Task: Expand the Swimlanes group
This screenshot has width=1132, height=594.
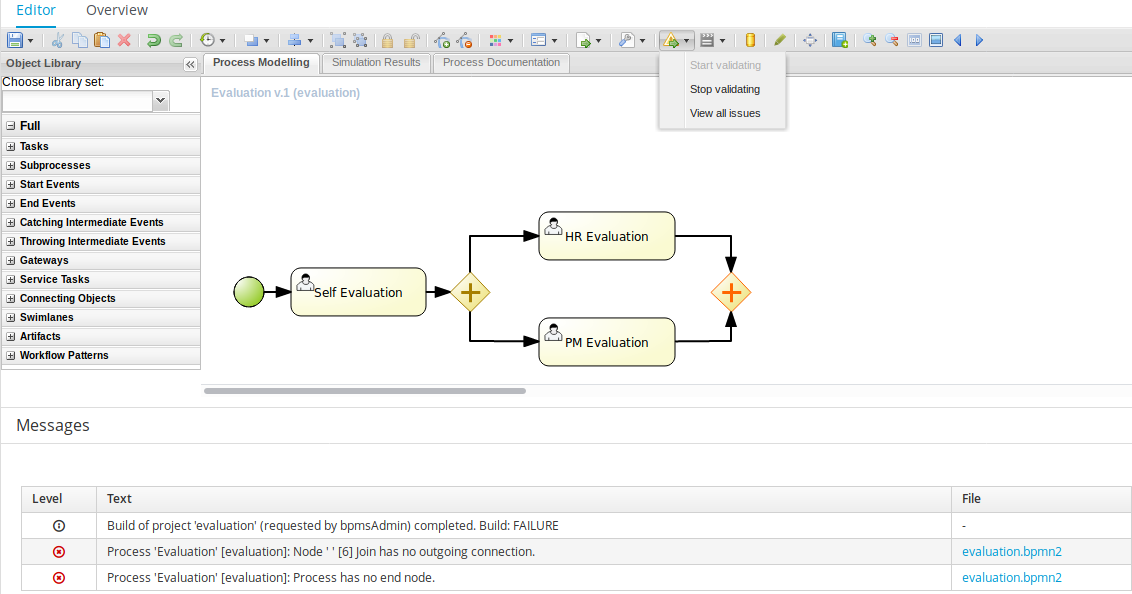Action: [11, 318]
